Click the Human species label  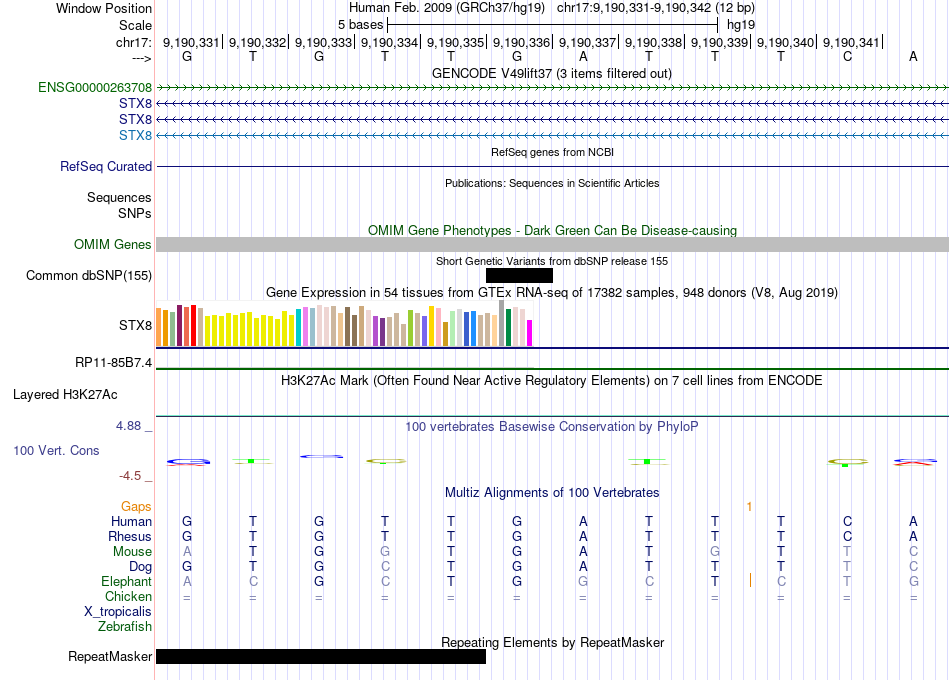131,521
